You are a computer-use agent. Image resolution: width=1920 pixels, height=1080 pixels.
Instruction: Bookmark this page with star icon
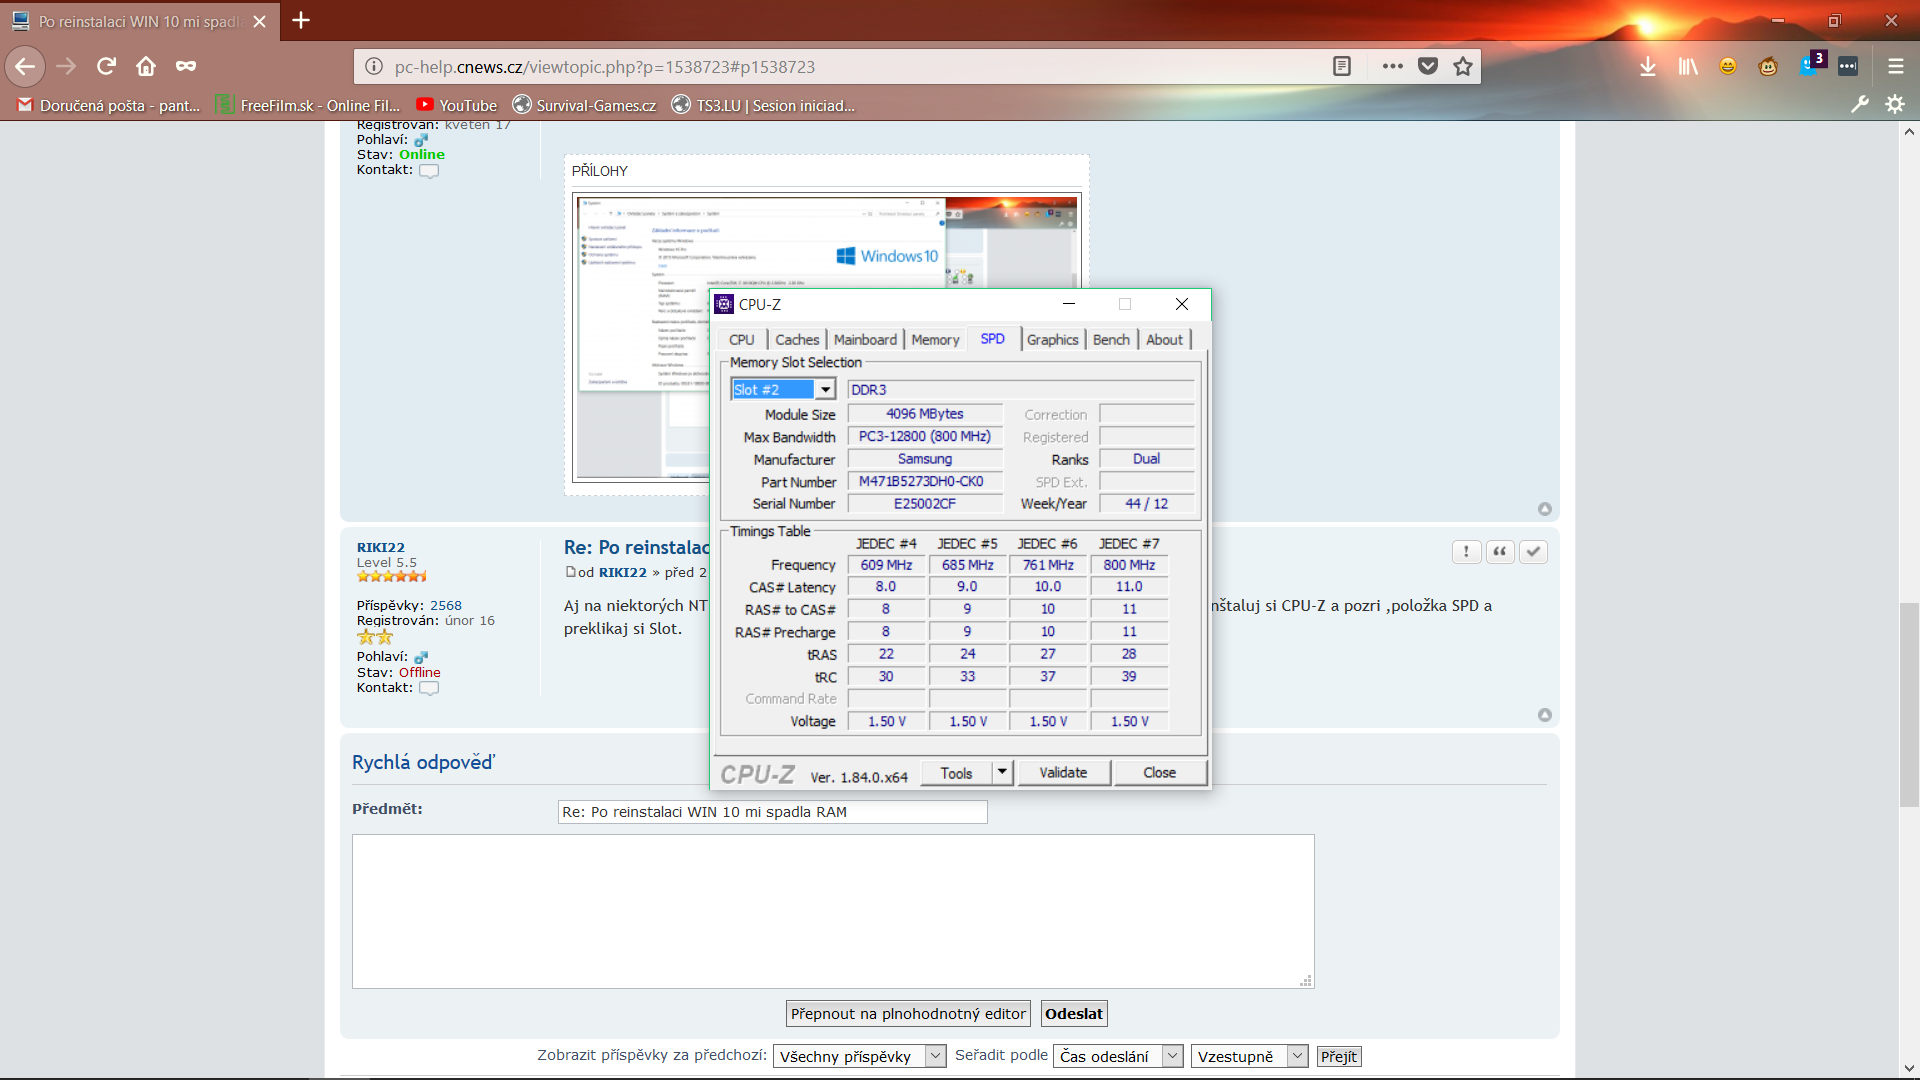coord(1463,66)
